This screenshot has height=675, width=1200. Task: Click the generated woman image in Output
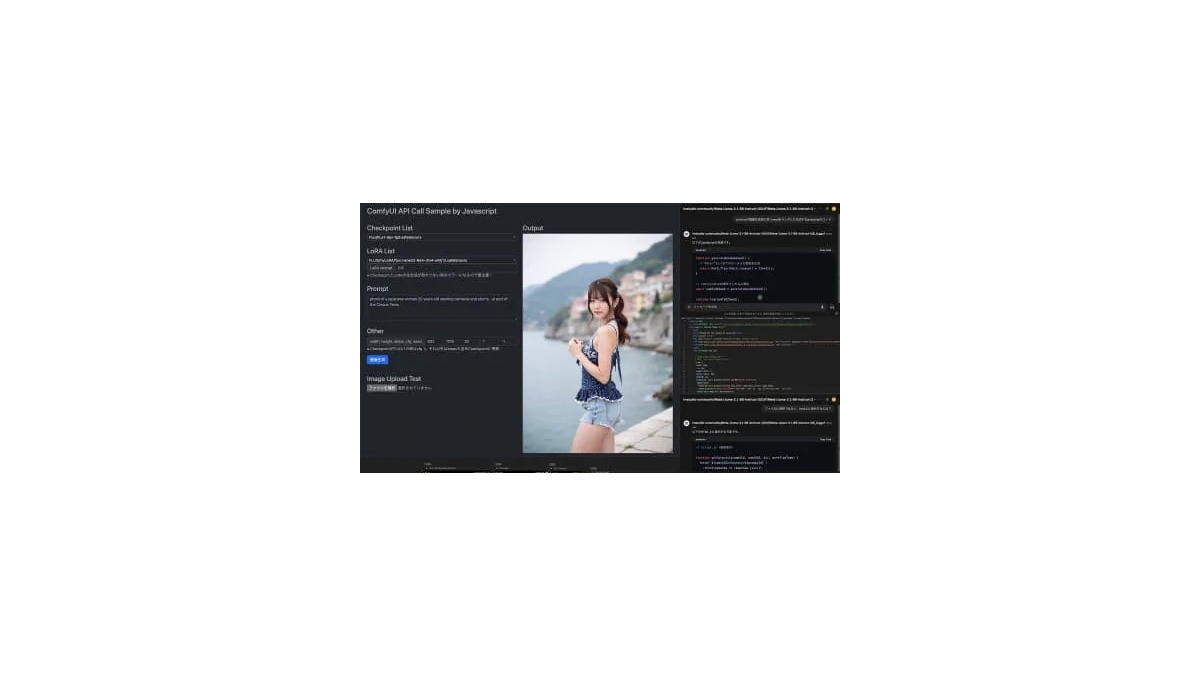597,343
